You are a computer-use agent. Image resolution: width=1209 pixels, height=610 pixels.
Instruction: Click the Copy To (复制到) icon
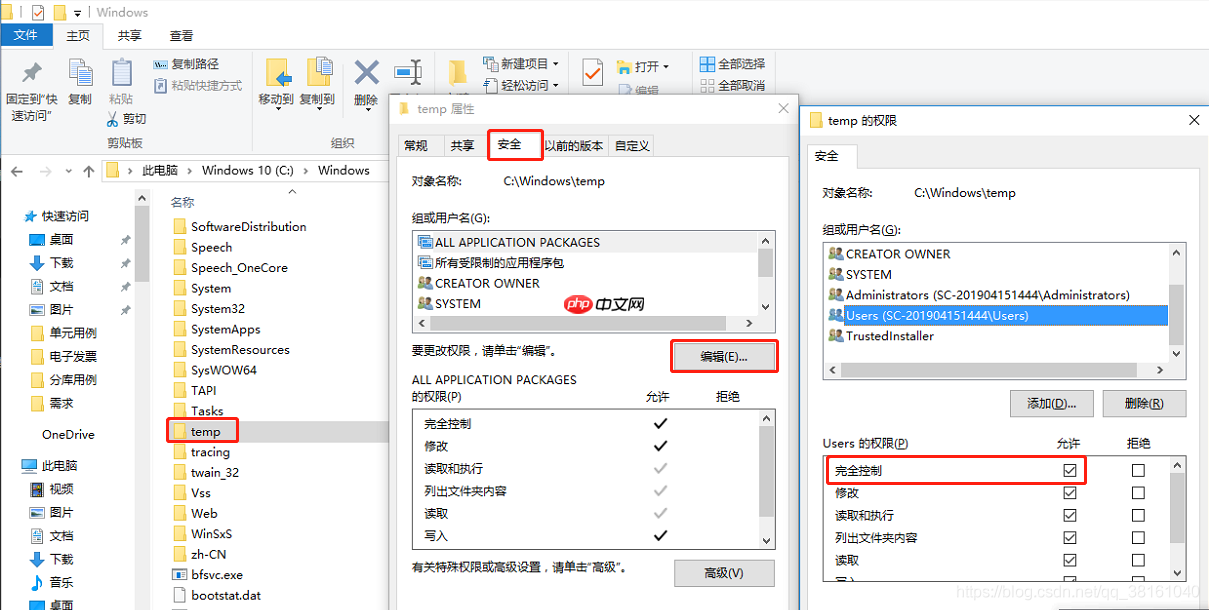coord(318,72)
